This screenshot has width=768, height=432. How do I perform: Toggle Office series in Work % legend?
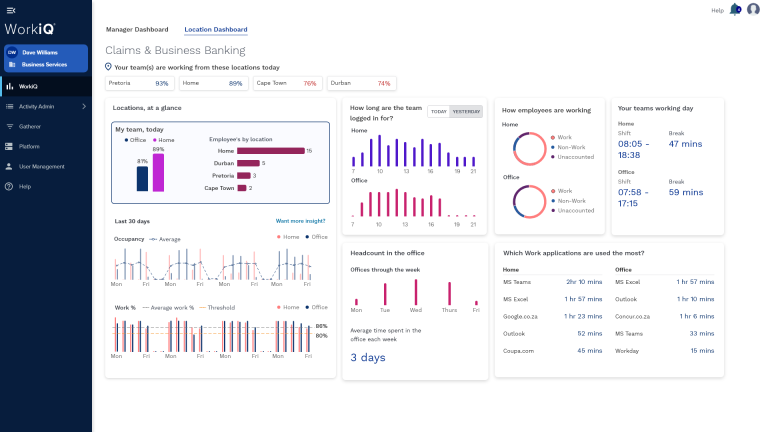pos(316,308)
